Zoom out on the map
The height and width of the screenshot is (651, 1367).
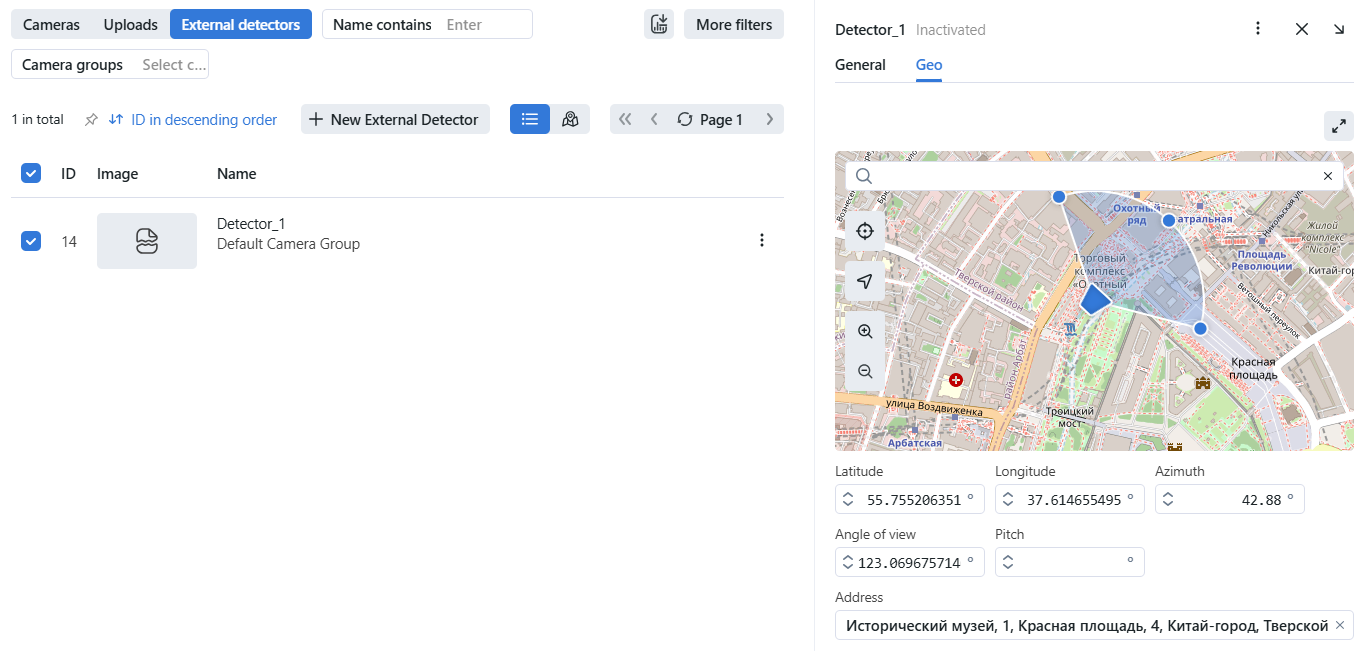(865, 371)
